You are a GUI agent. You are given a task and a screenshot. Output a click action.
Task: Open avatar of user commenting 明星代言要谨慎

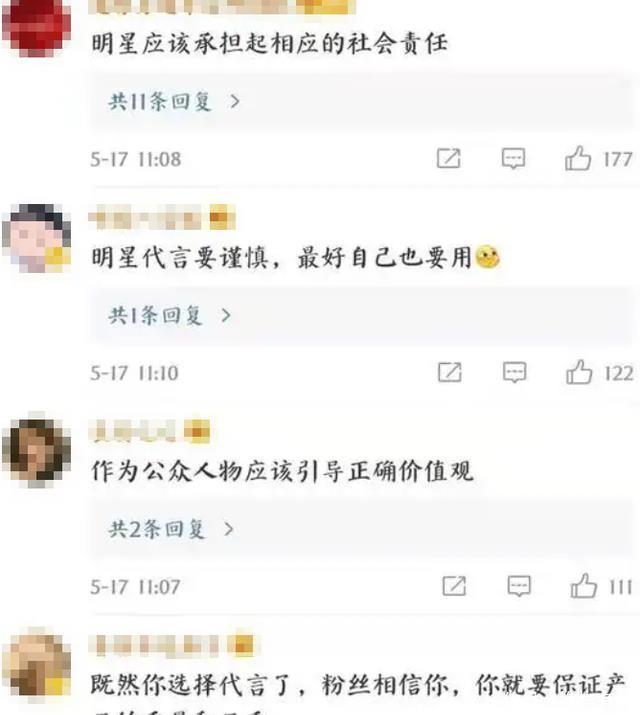click(x=36, y=238)
